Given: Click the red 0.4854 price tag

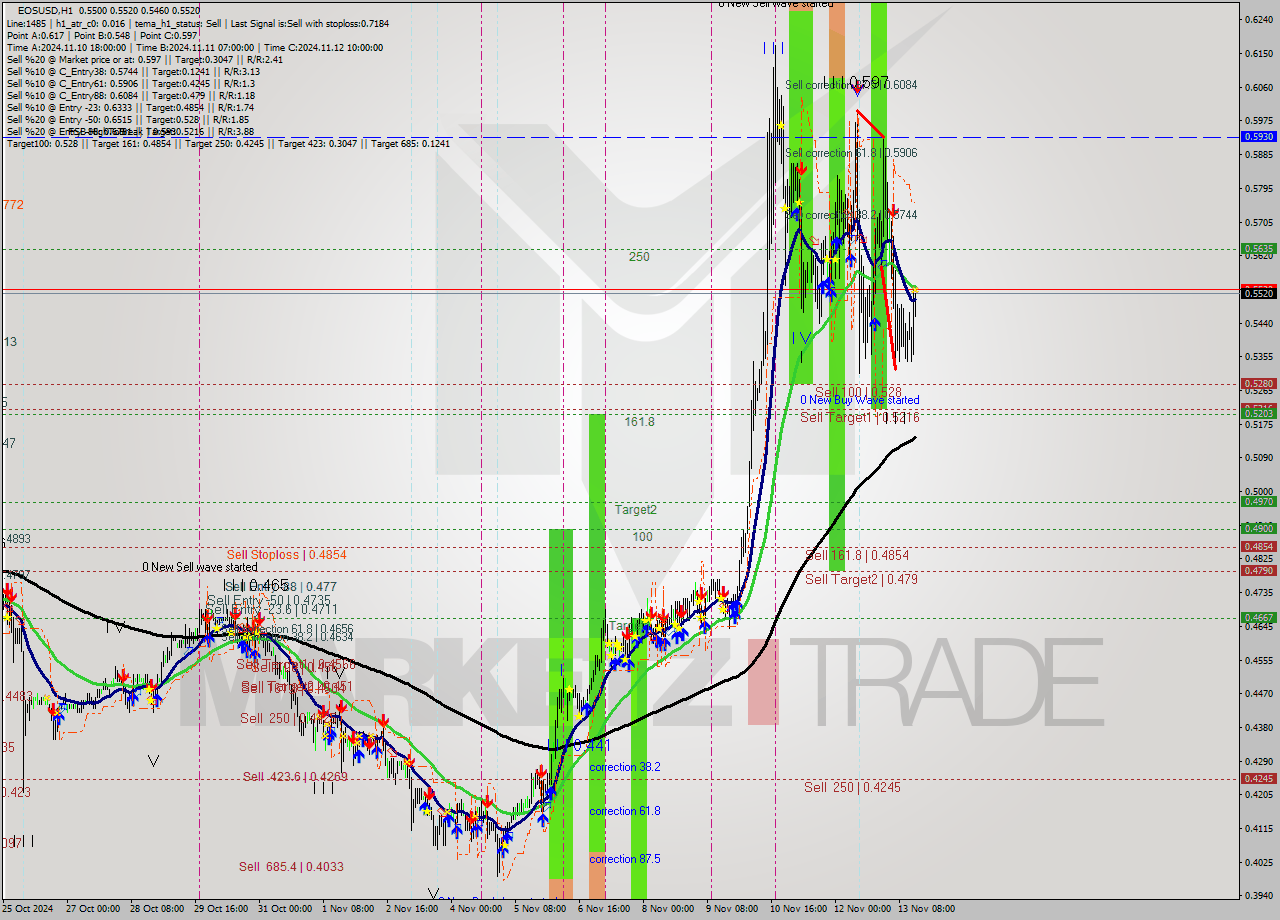Looking at the screenshot, I should coord(1258,546).
